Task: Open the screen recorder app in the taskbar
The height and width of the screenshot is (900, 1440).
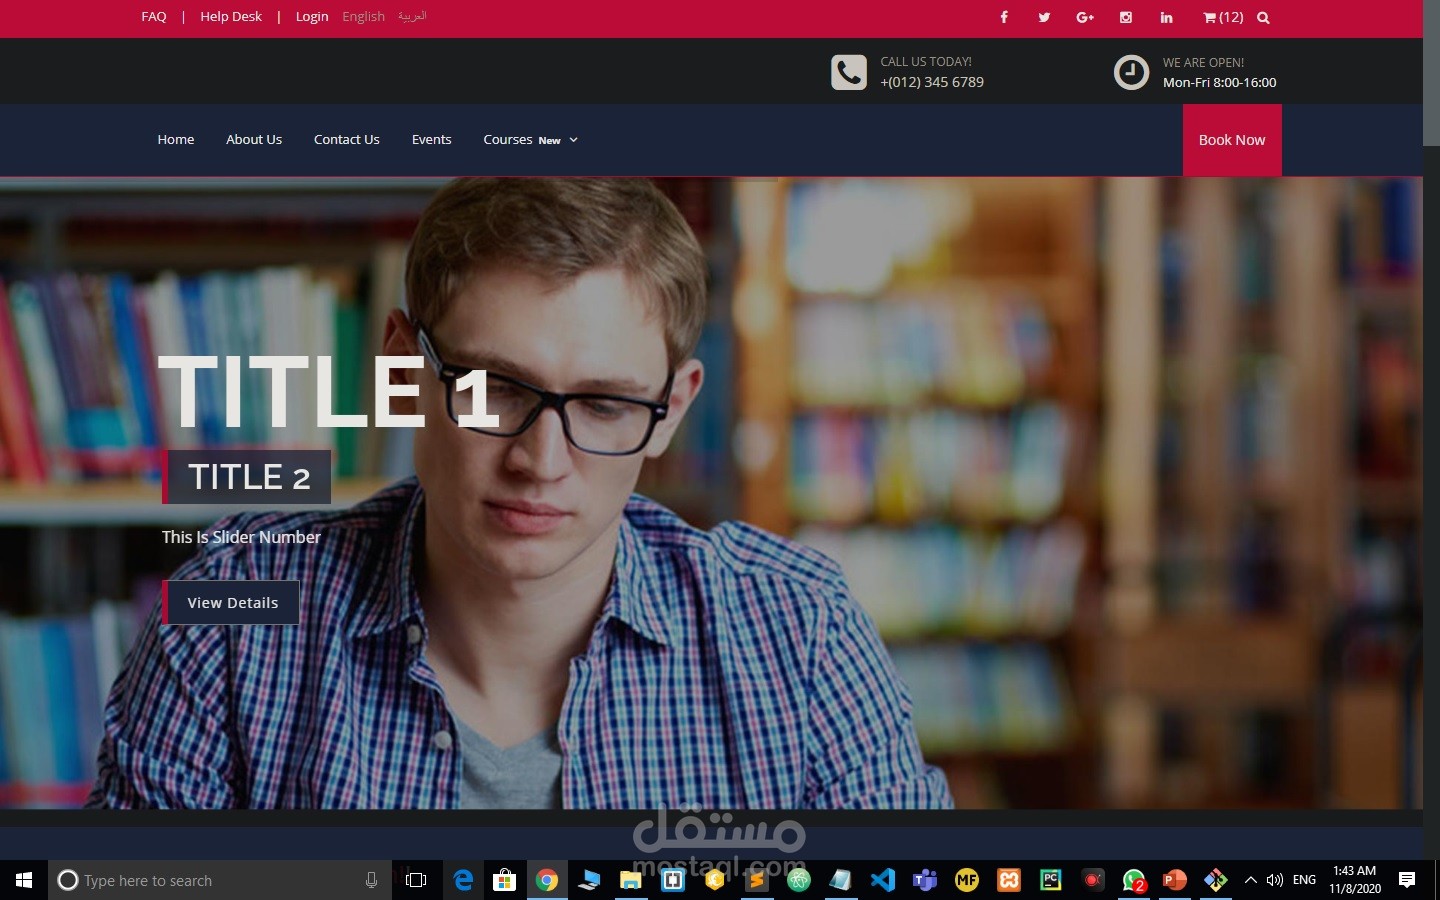Action: pyautogui.click(x=1093, y=880)
